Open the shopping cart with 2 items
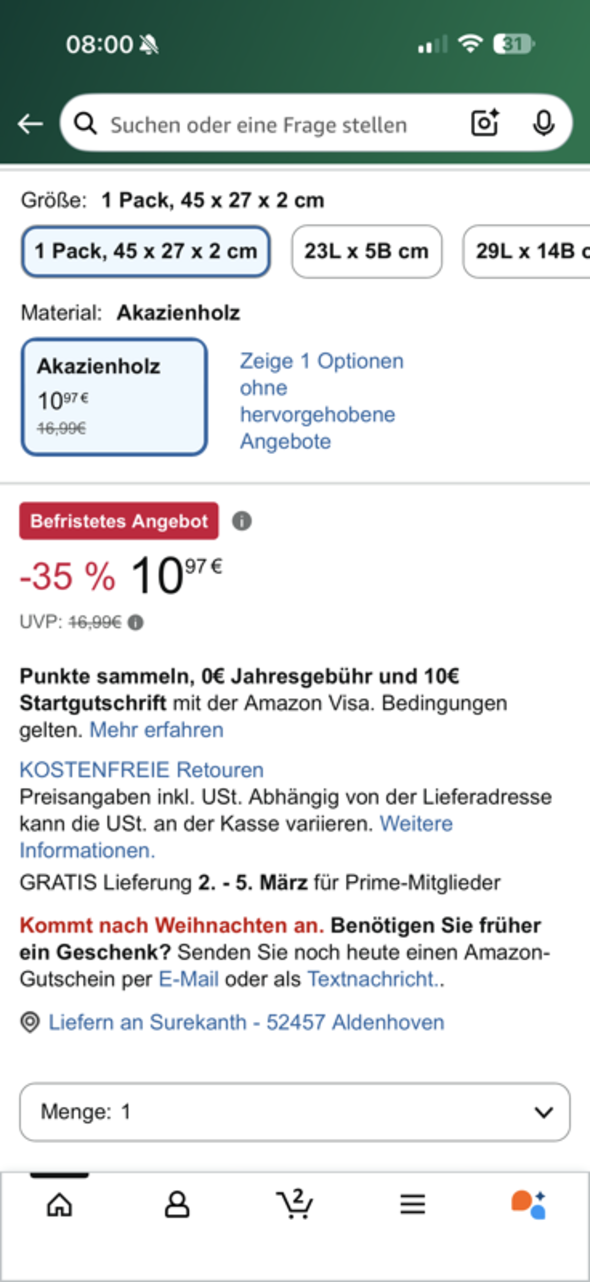The image size is (590, 1282). coord(294,1204)
